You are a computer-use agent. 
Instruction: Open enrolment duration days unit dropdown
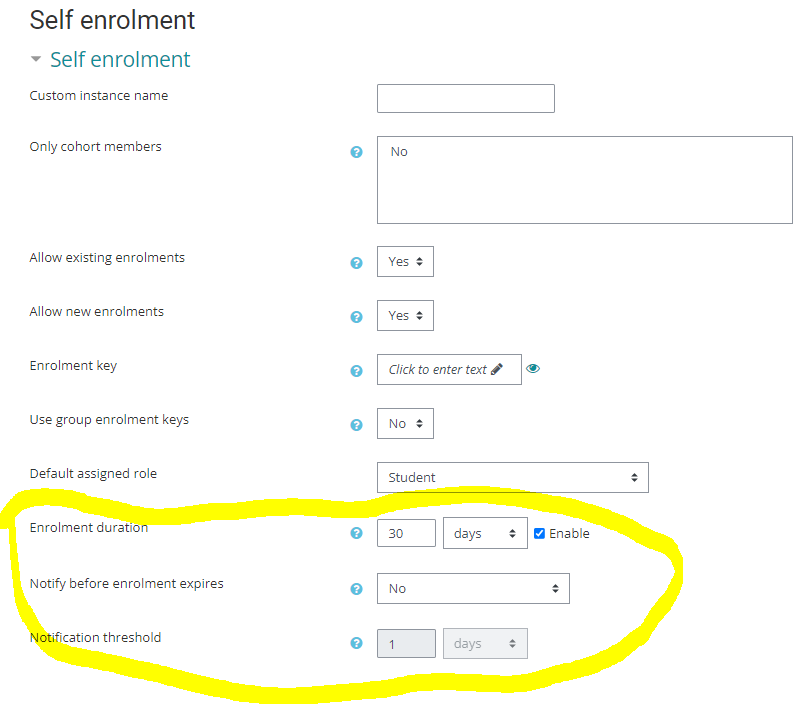pyautogui.click(x=485, y=533)
